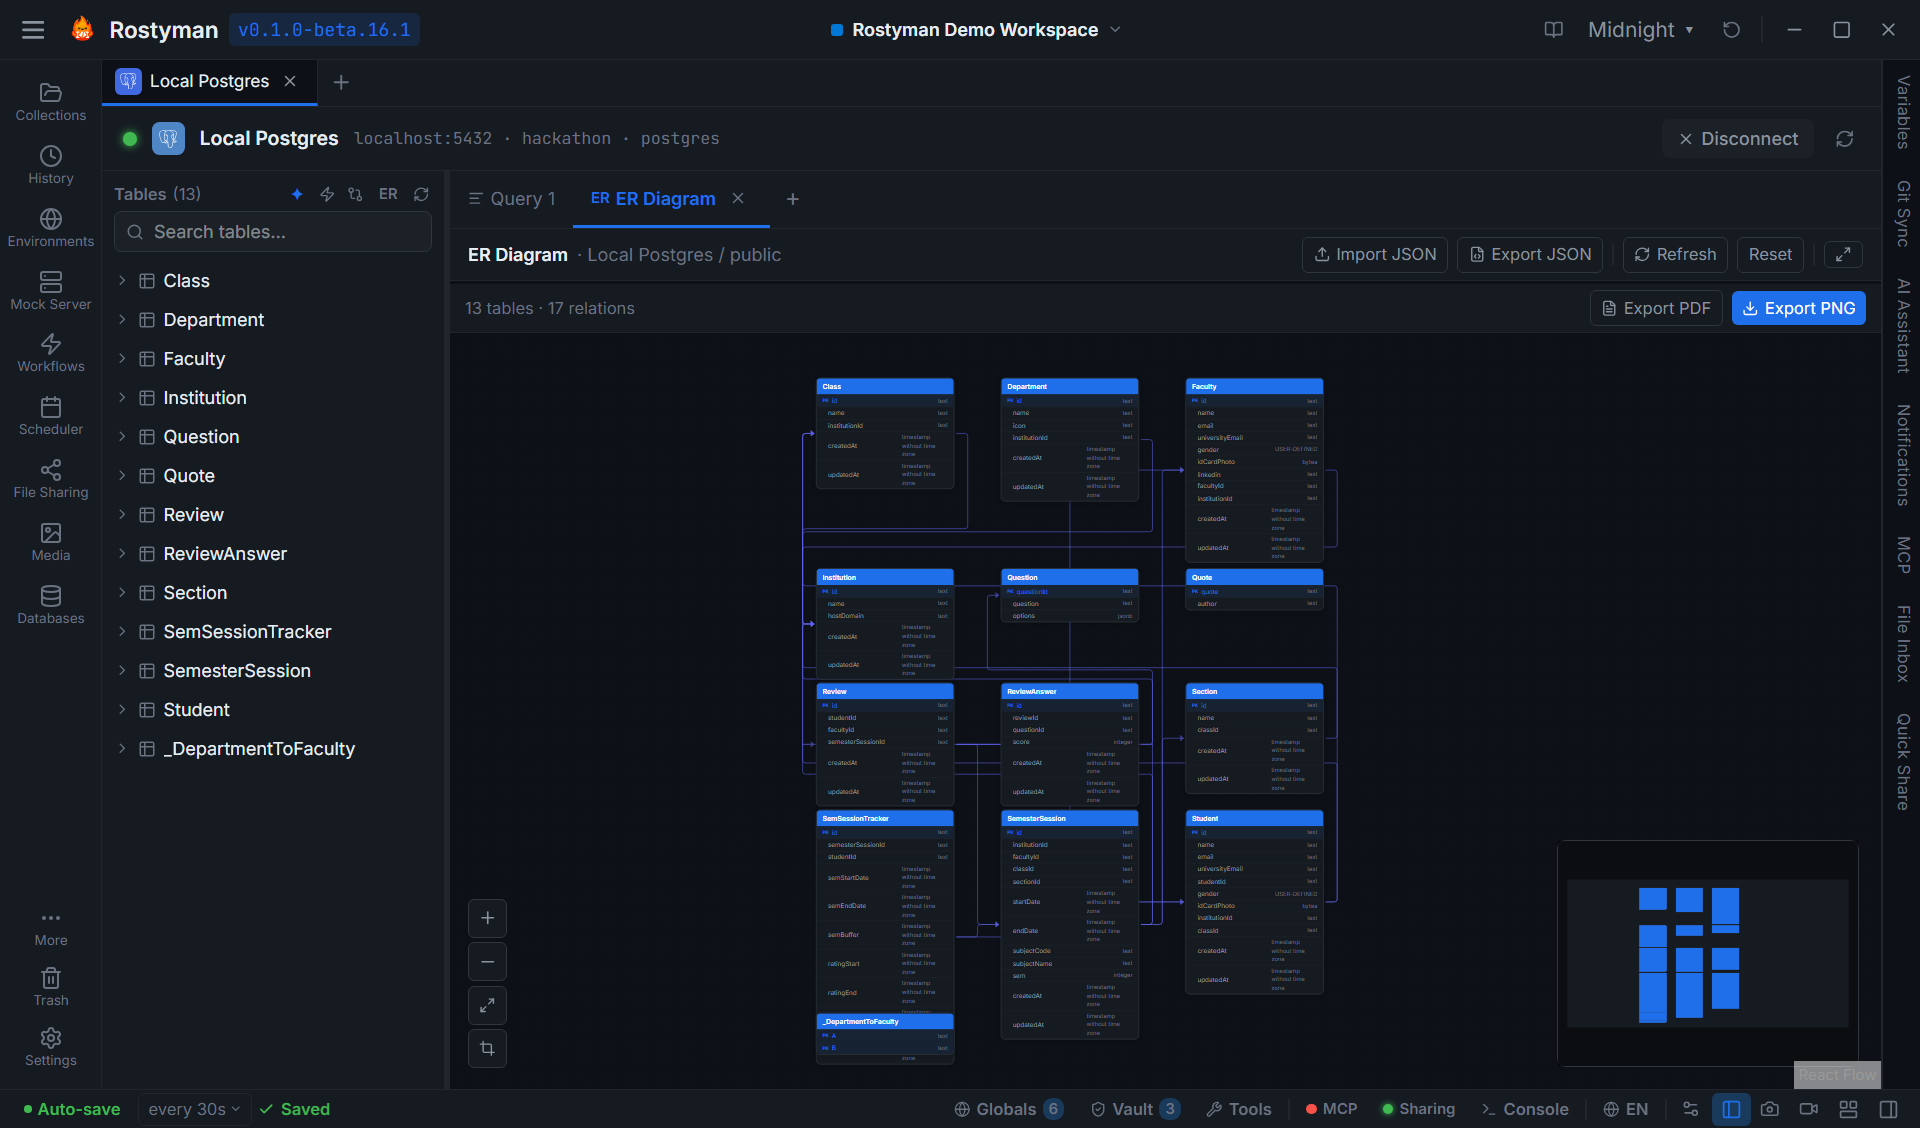Open the Git Sync side panel
1920x1128 pixels.
[1903, 213]
